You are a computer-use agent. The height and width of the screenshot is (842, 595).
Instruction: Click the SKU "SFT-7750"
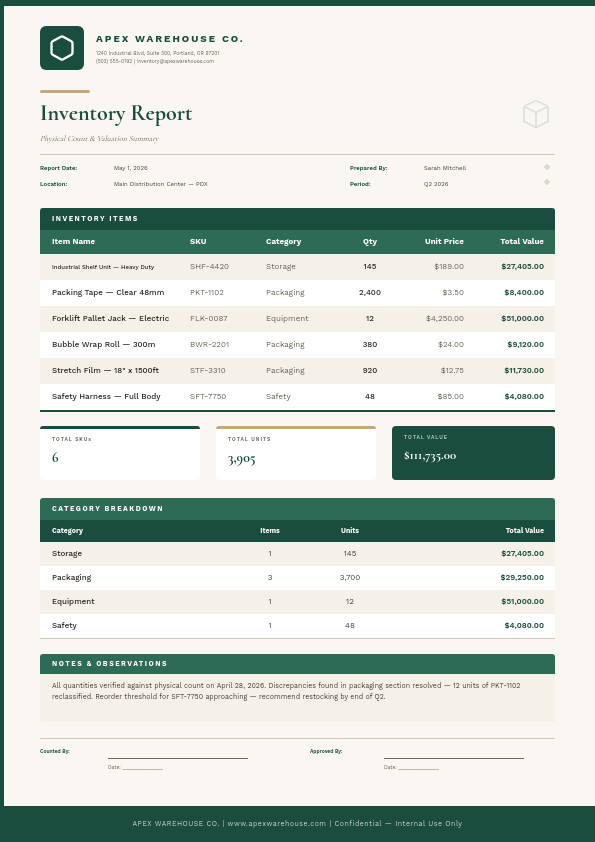(x=208, y=396)
